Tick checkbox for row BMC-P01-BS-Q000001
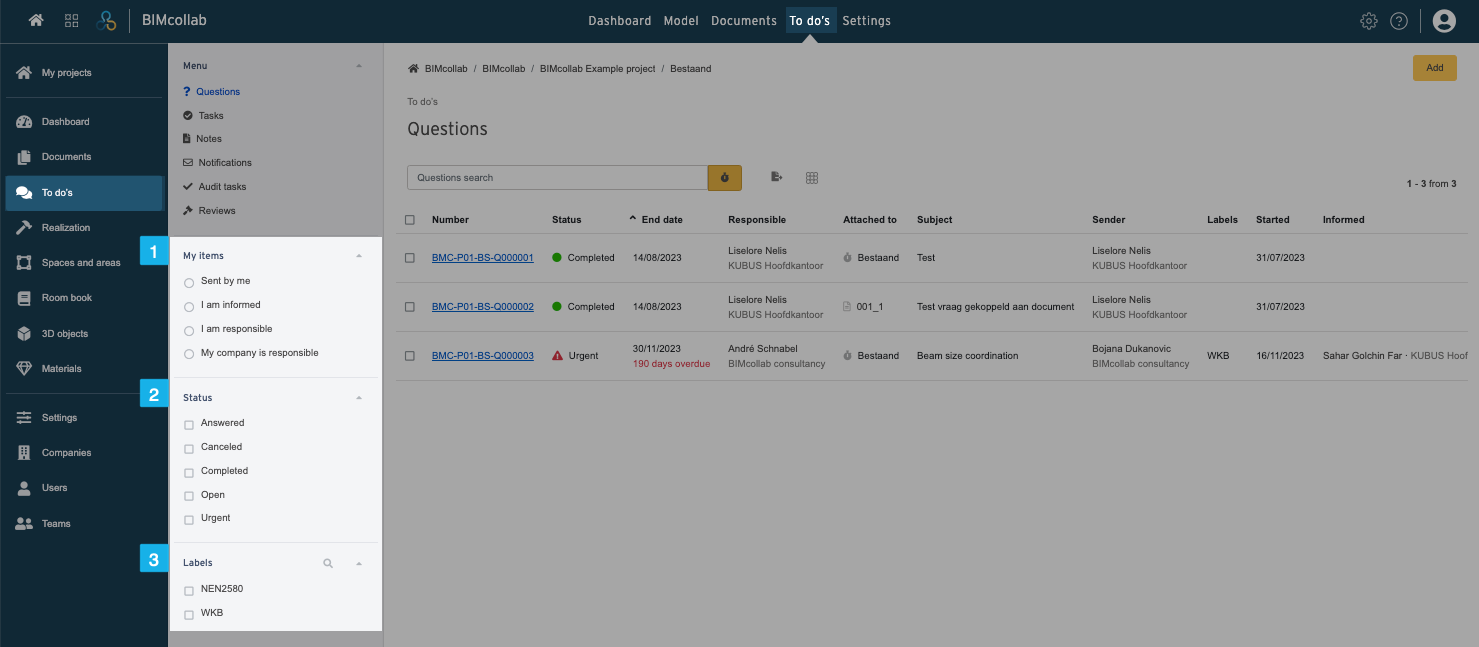This screenshot has height=647, width=1479. pos(410,258)
